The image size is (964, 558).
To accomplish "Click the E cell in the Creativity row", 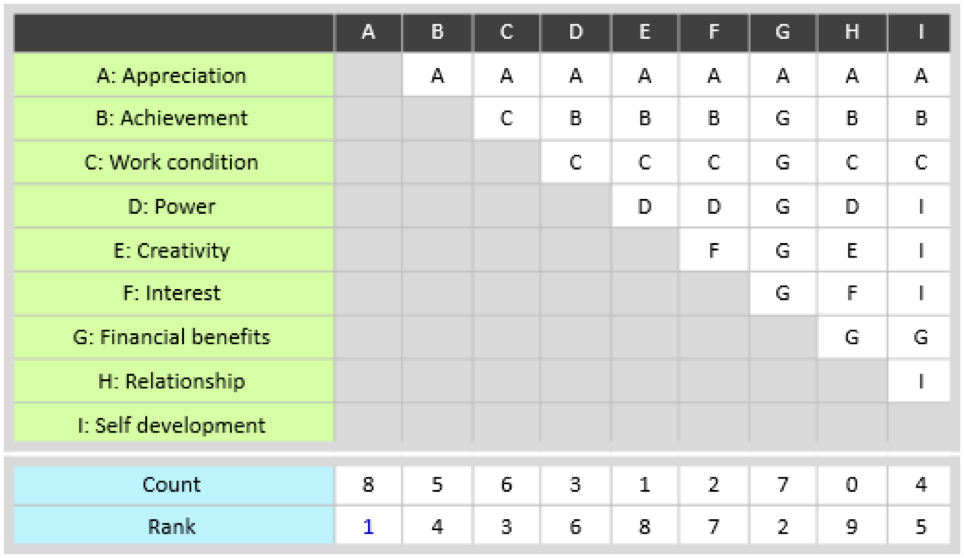I will click(851, 250).
